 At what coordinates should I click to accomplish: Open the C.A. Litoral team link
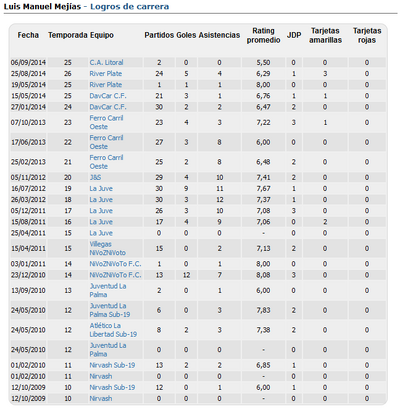pyautogui.click(x=106, y=62)
